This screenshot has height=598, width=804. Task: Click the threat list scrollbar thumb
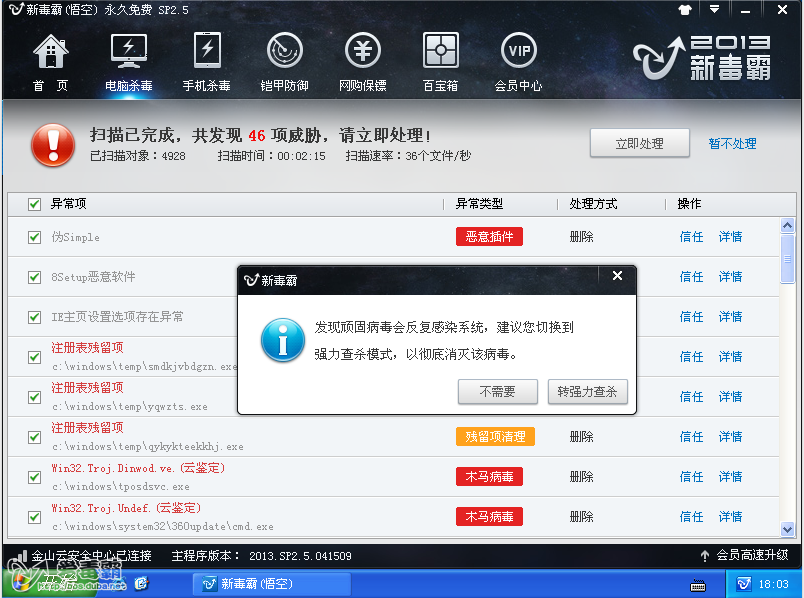click(788, 259)
